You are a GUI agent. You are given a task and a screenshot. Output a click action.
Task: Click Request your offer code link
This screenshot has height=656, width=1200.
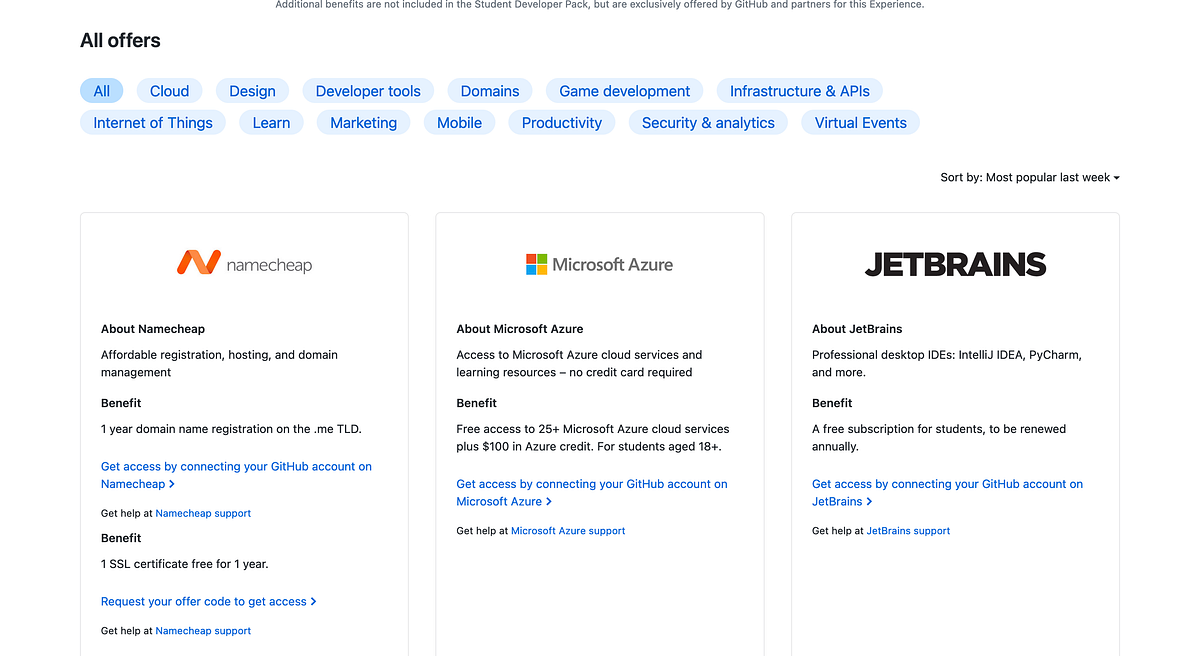tap(208, 602)
